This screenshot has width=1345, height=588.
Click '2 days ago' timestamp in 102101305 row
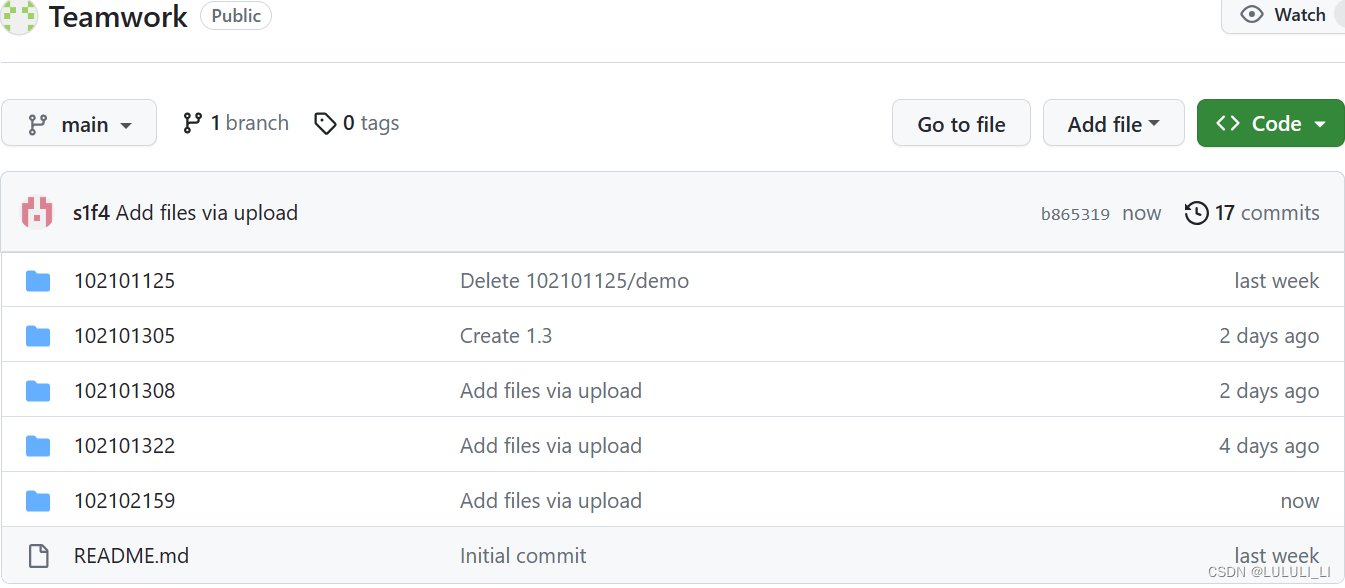(x=1269, y=336)
